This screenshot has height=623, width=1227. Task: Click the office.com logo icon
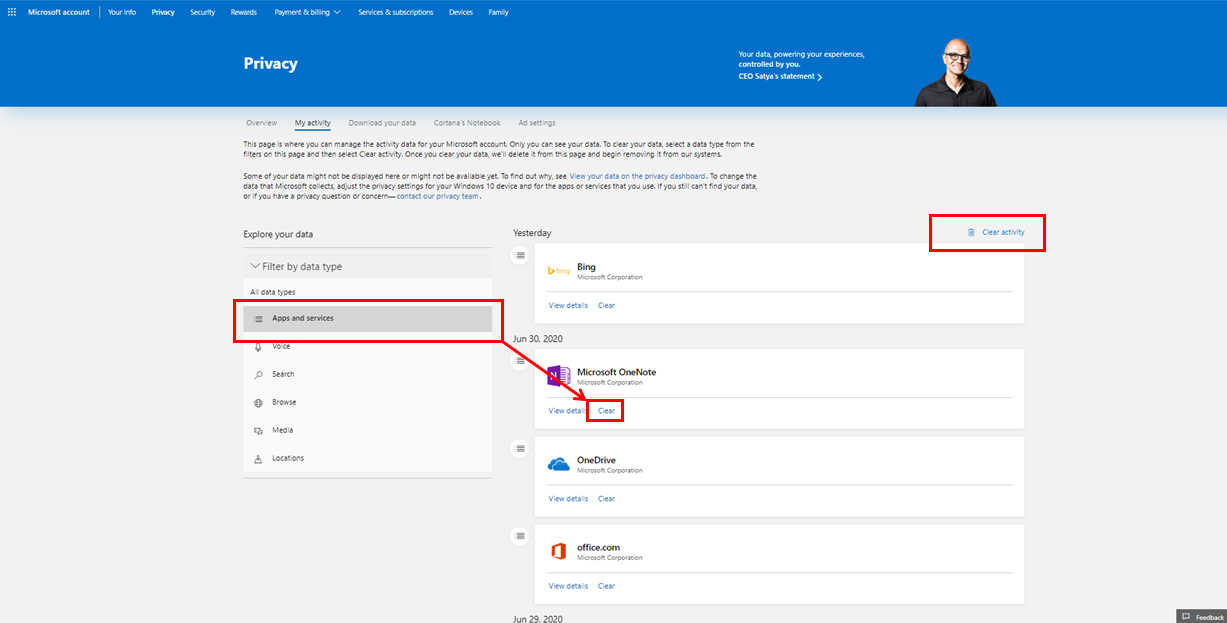click(x=558, y=552)
